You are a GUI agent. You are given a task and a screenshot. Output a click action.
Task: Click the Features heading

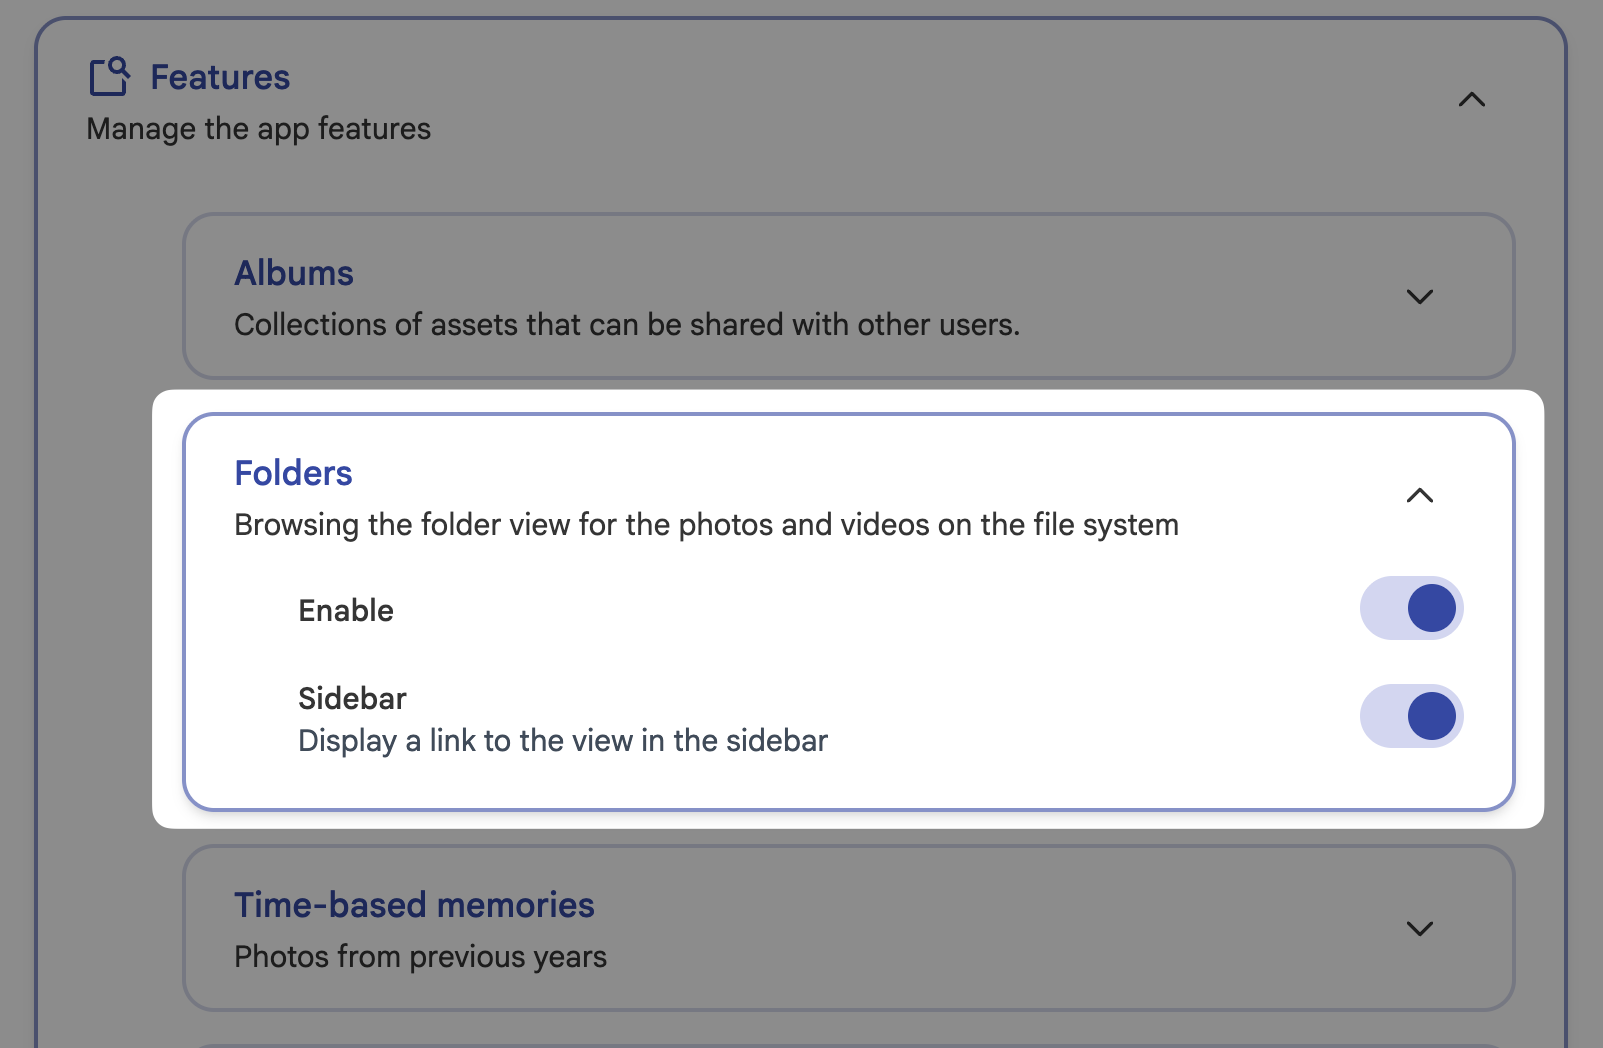point(219,76)
